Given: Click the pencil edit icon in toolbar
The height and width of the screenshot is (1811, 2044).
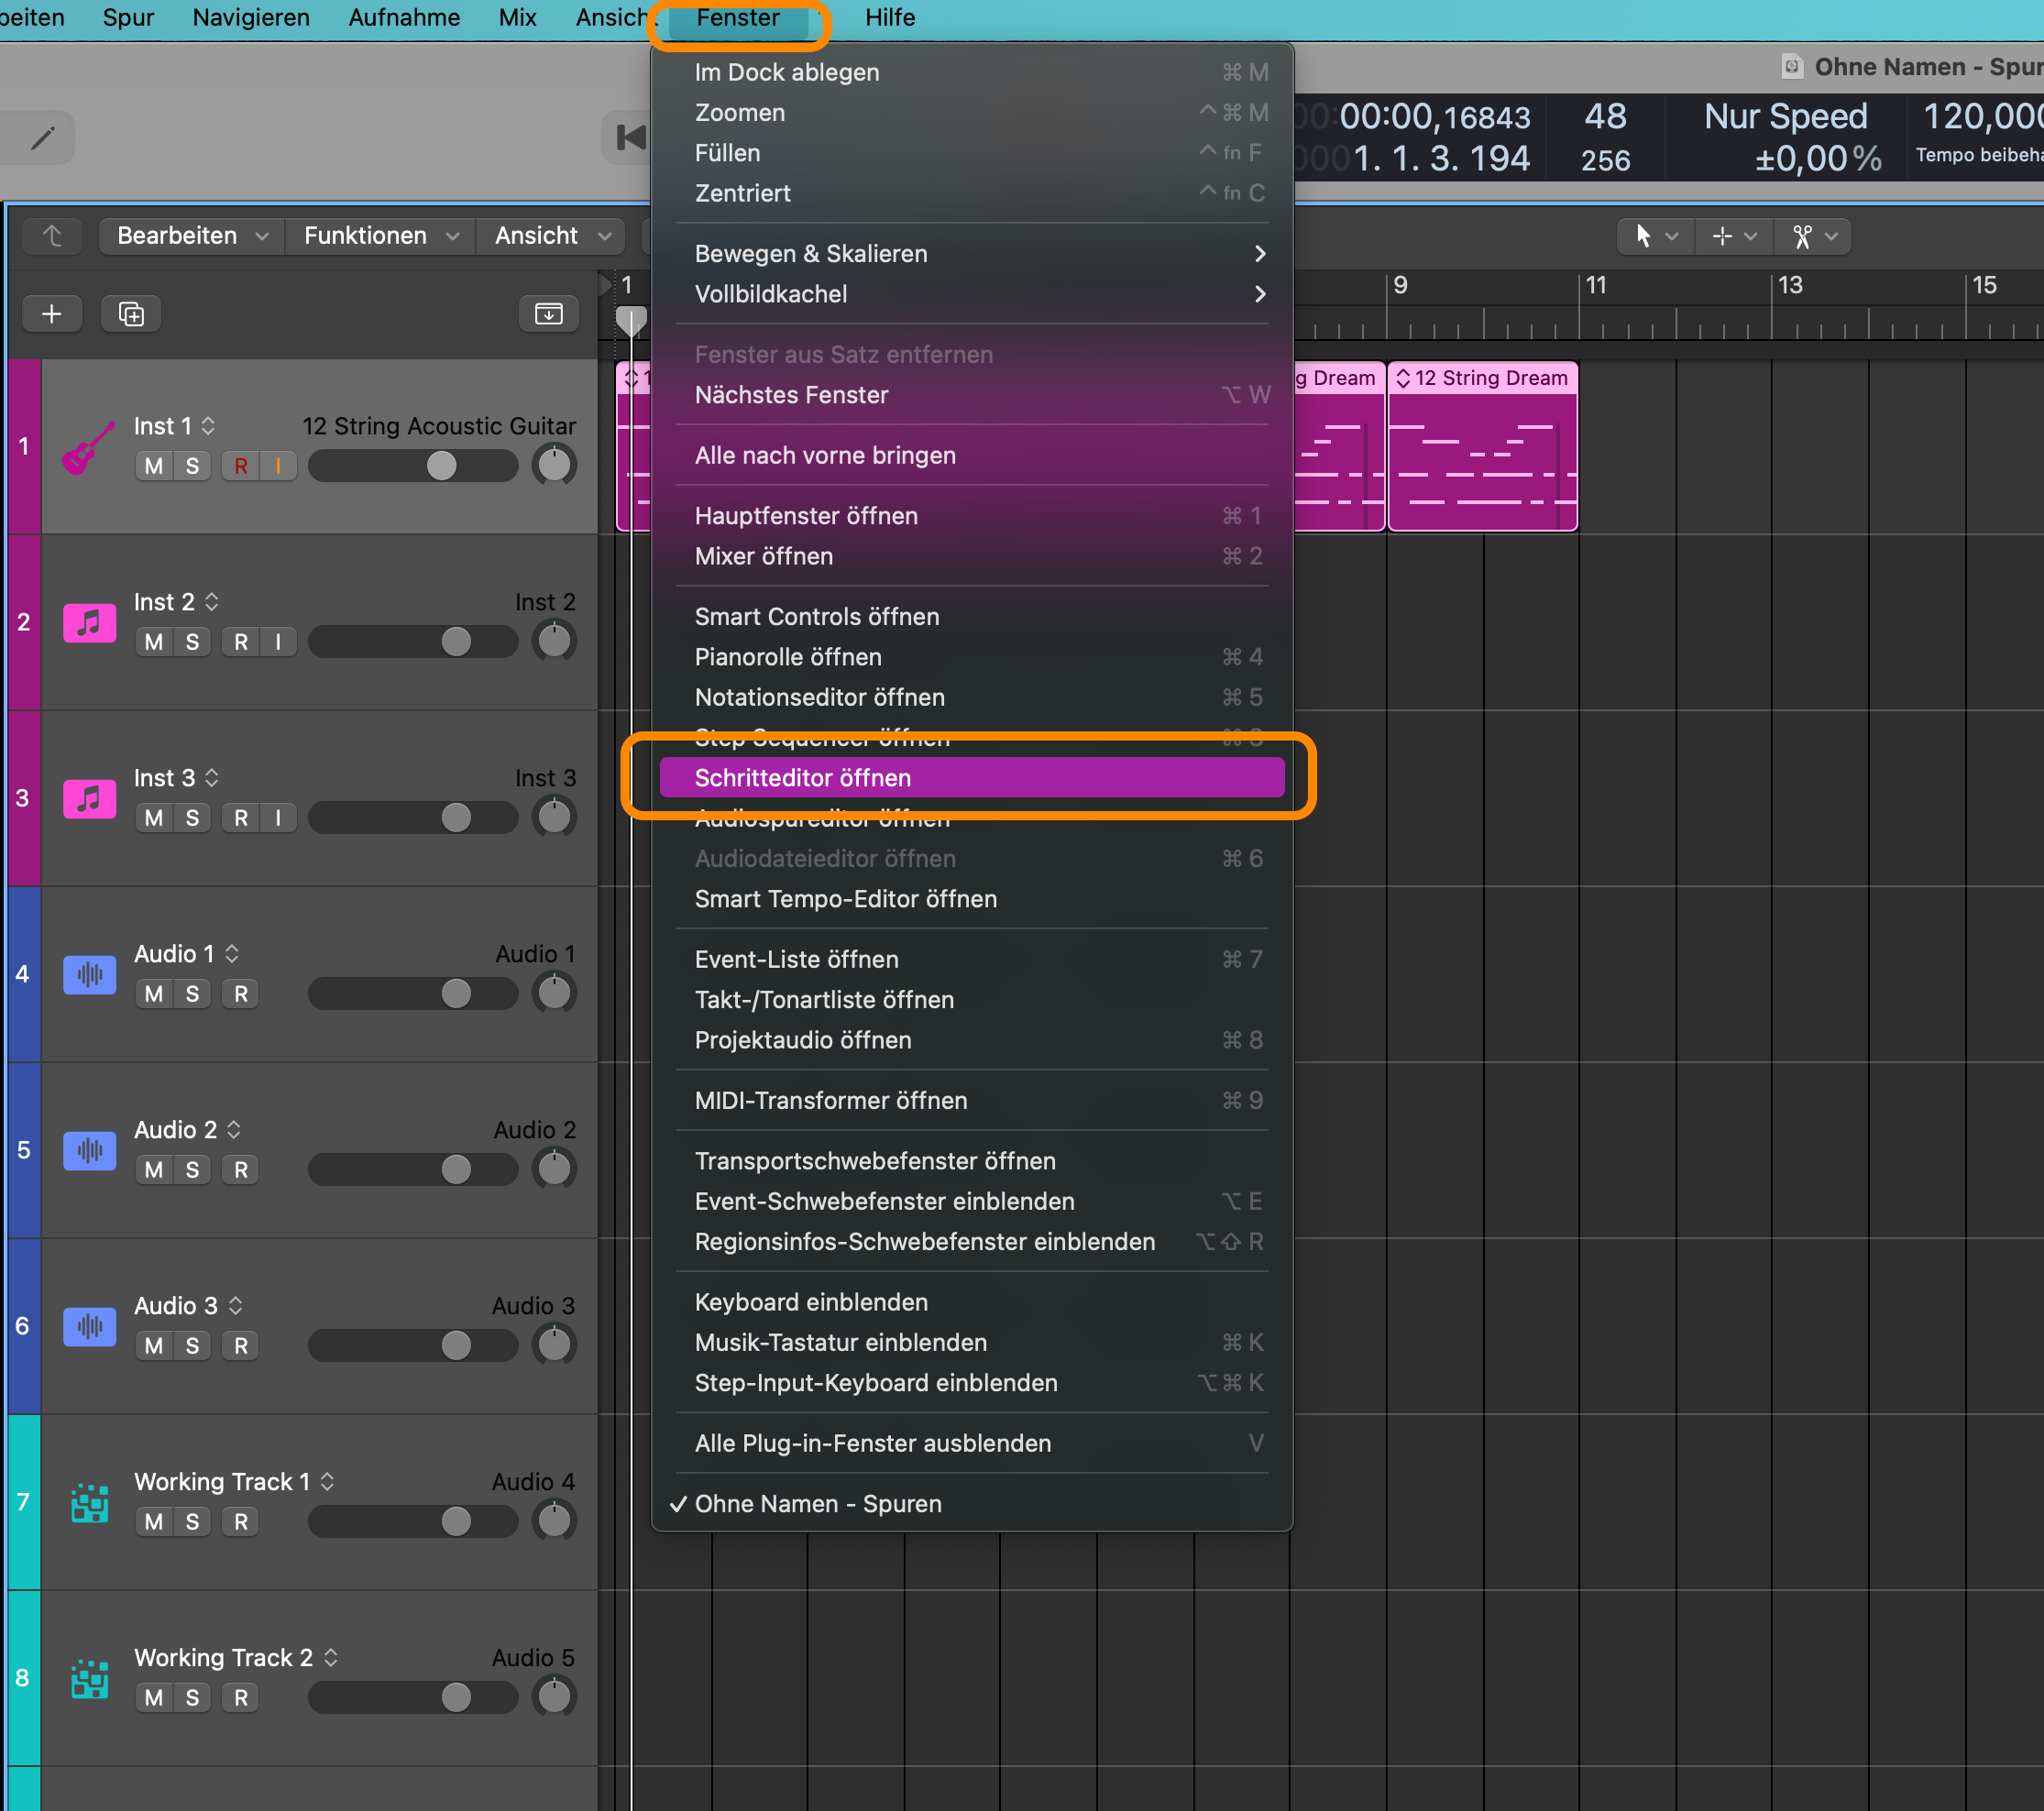Looking at the screenshot, I should click(42, 138).
